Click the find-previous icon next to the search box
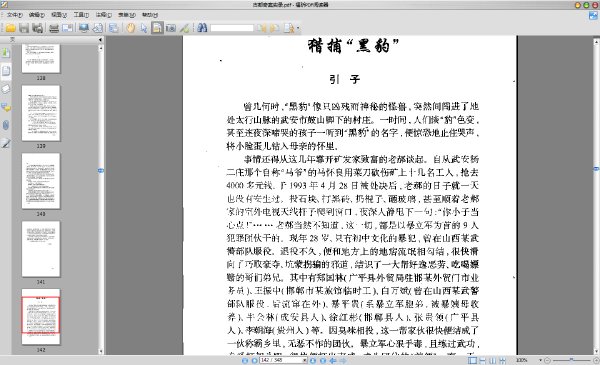This screenshot has height=365, width=600. (261, 28)
